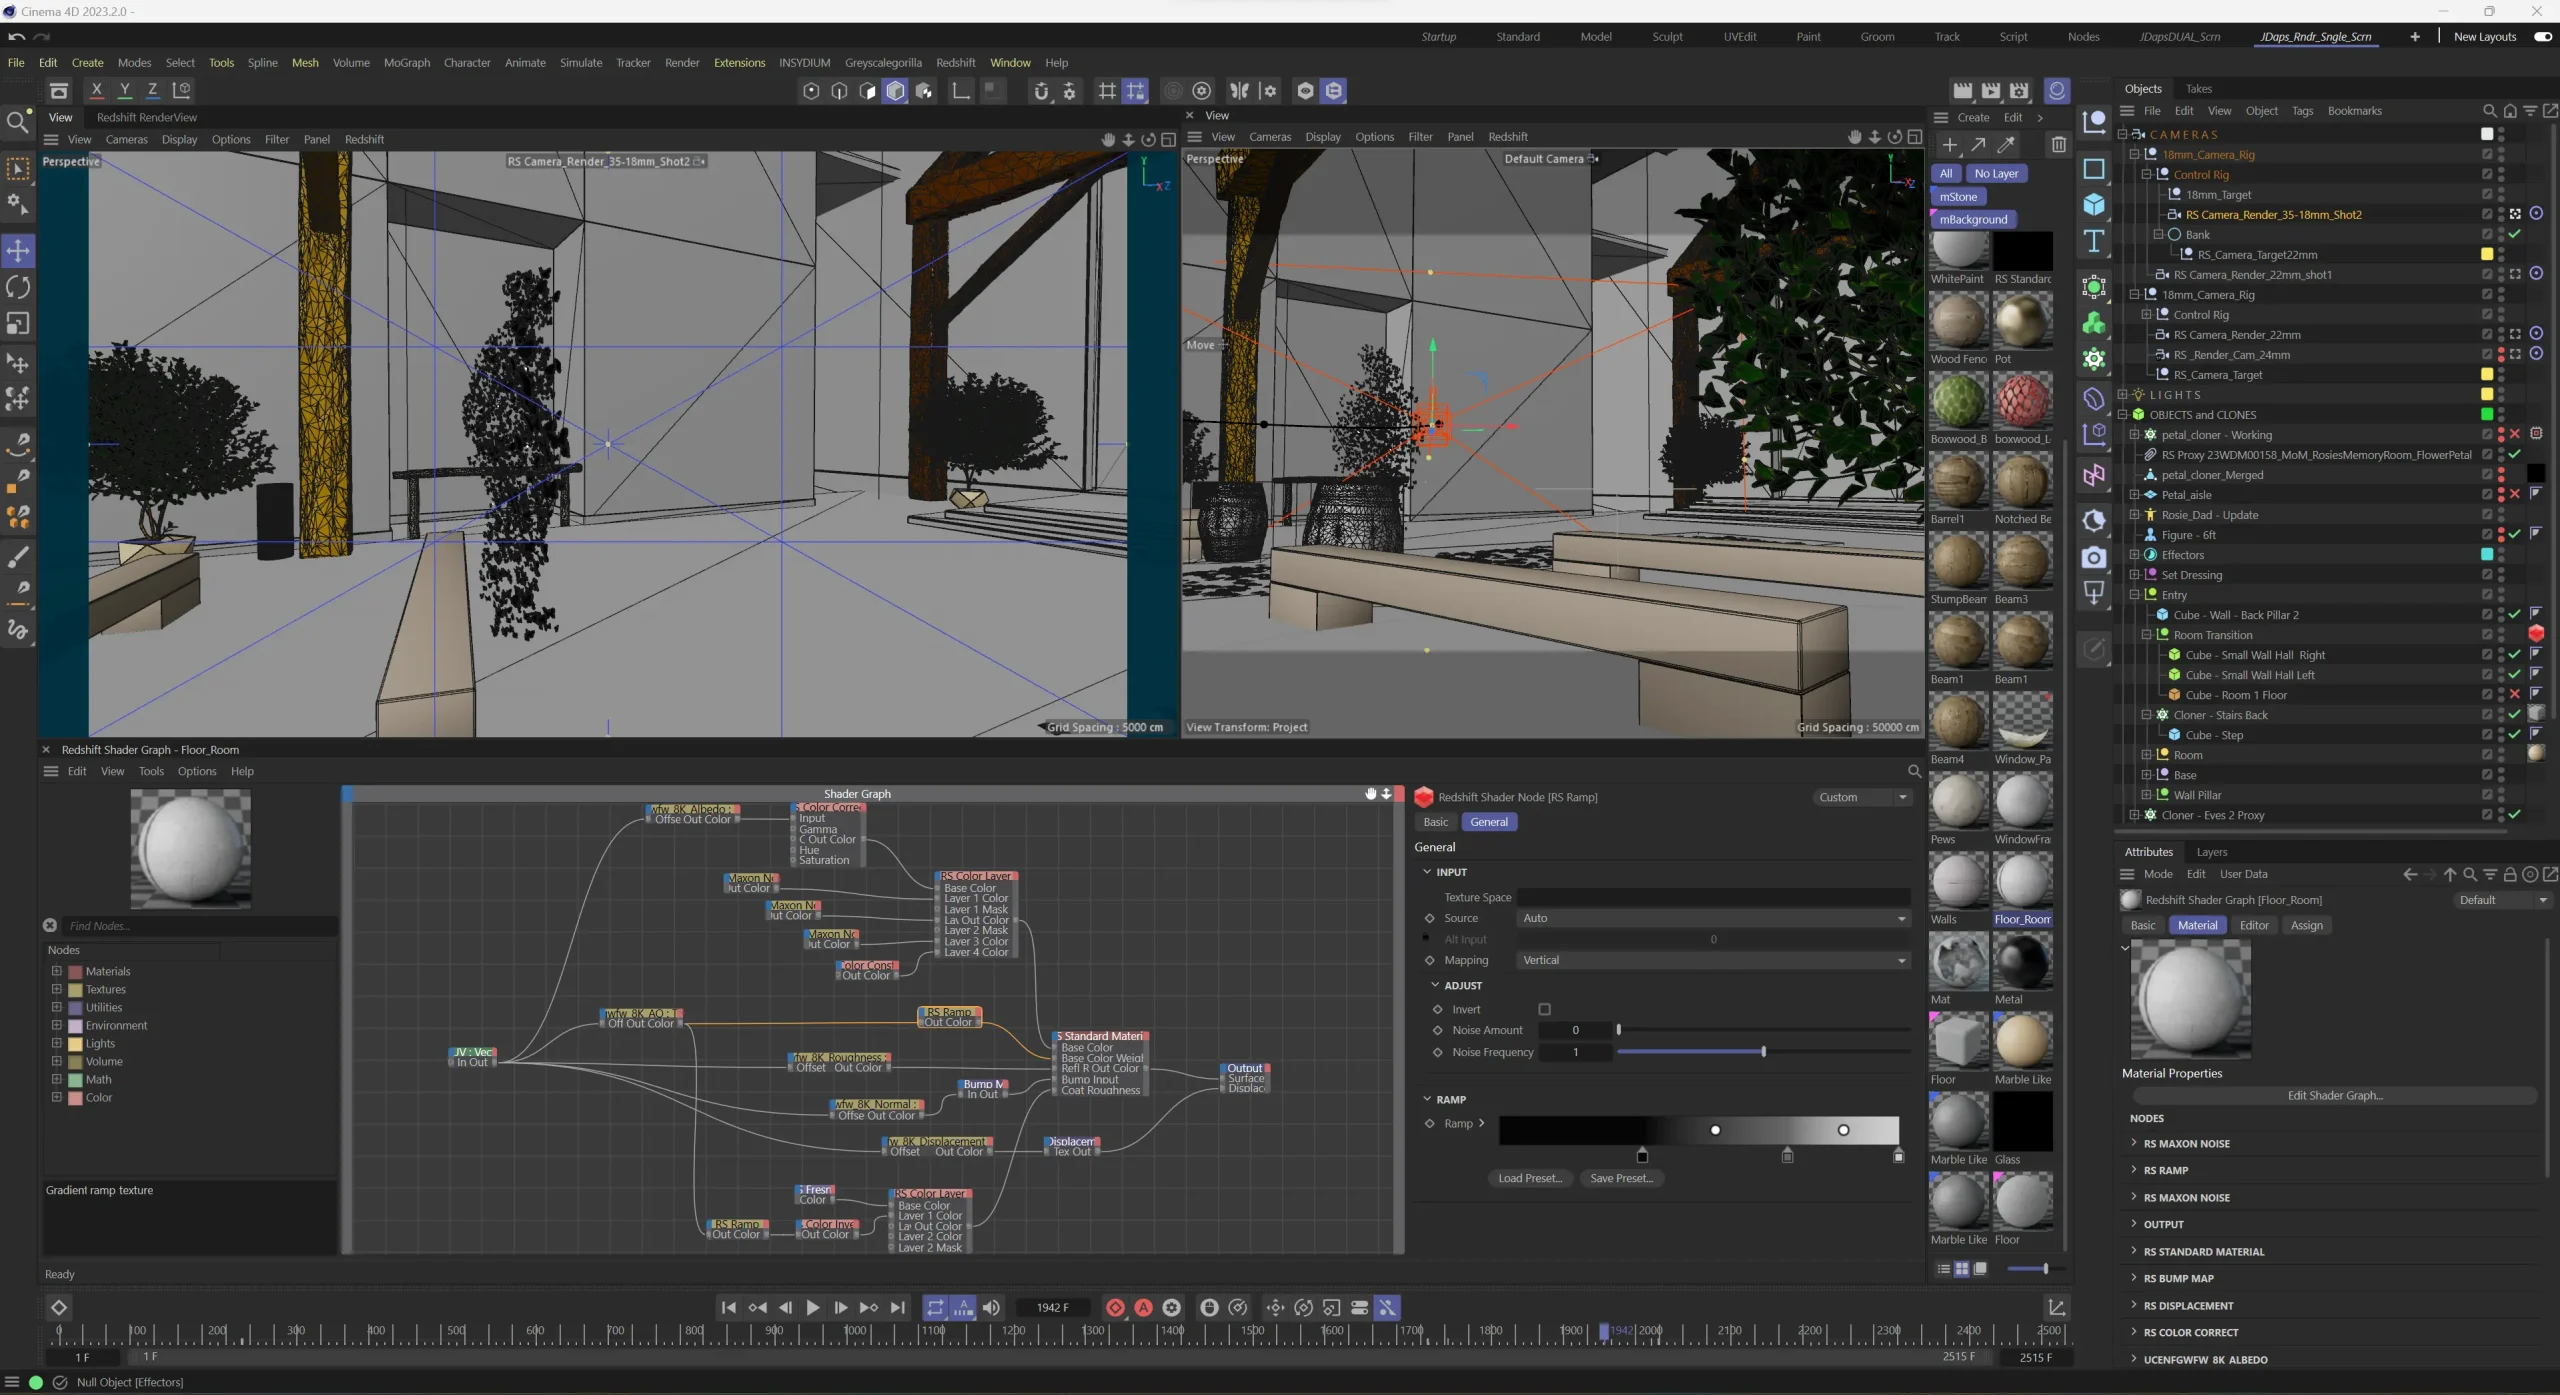Switch to the Takes tab
The height and width of the screenshot is (1395, 2560).
[x=2199, y=89]
